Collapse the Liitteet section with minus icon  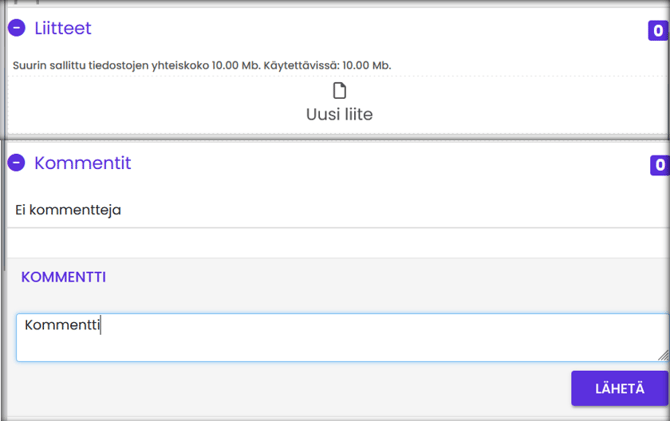(16, 29)
